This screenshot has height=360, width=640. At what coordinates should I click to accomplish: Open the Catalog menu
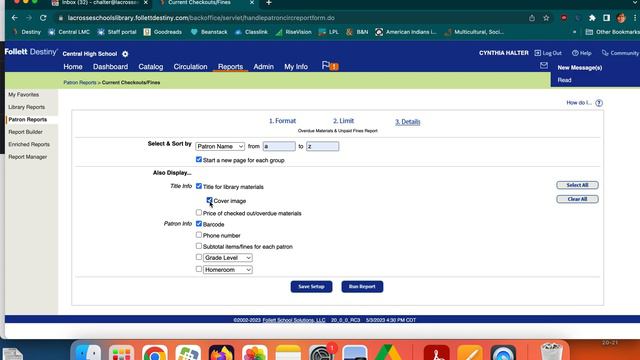(151, 67)
